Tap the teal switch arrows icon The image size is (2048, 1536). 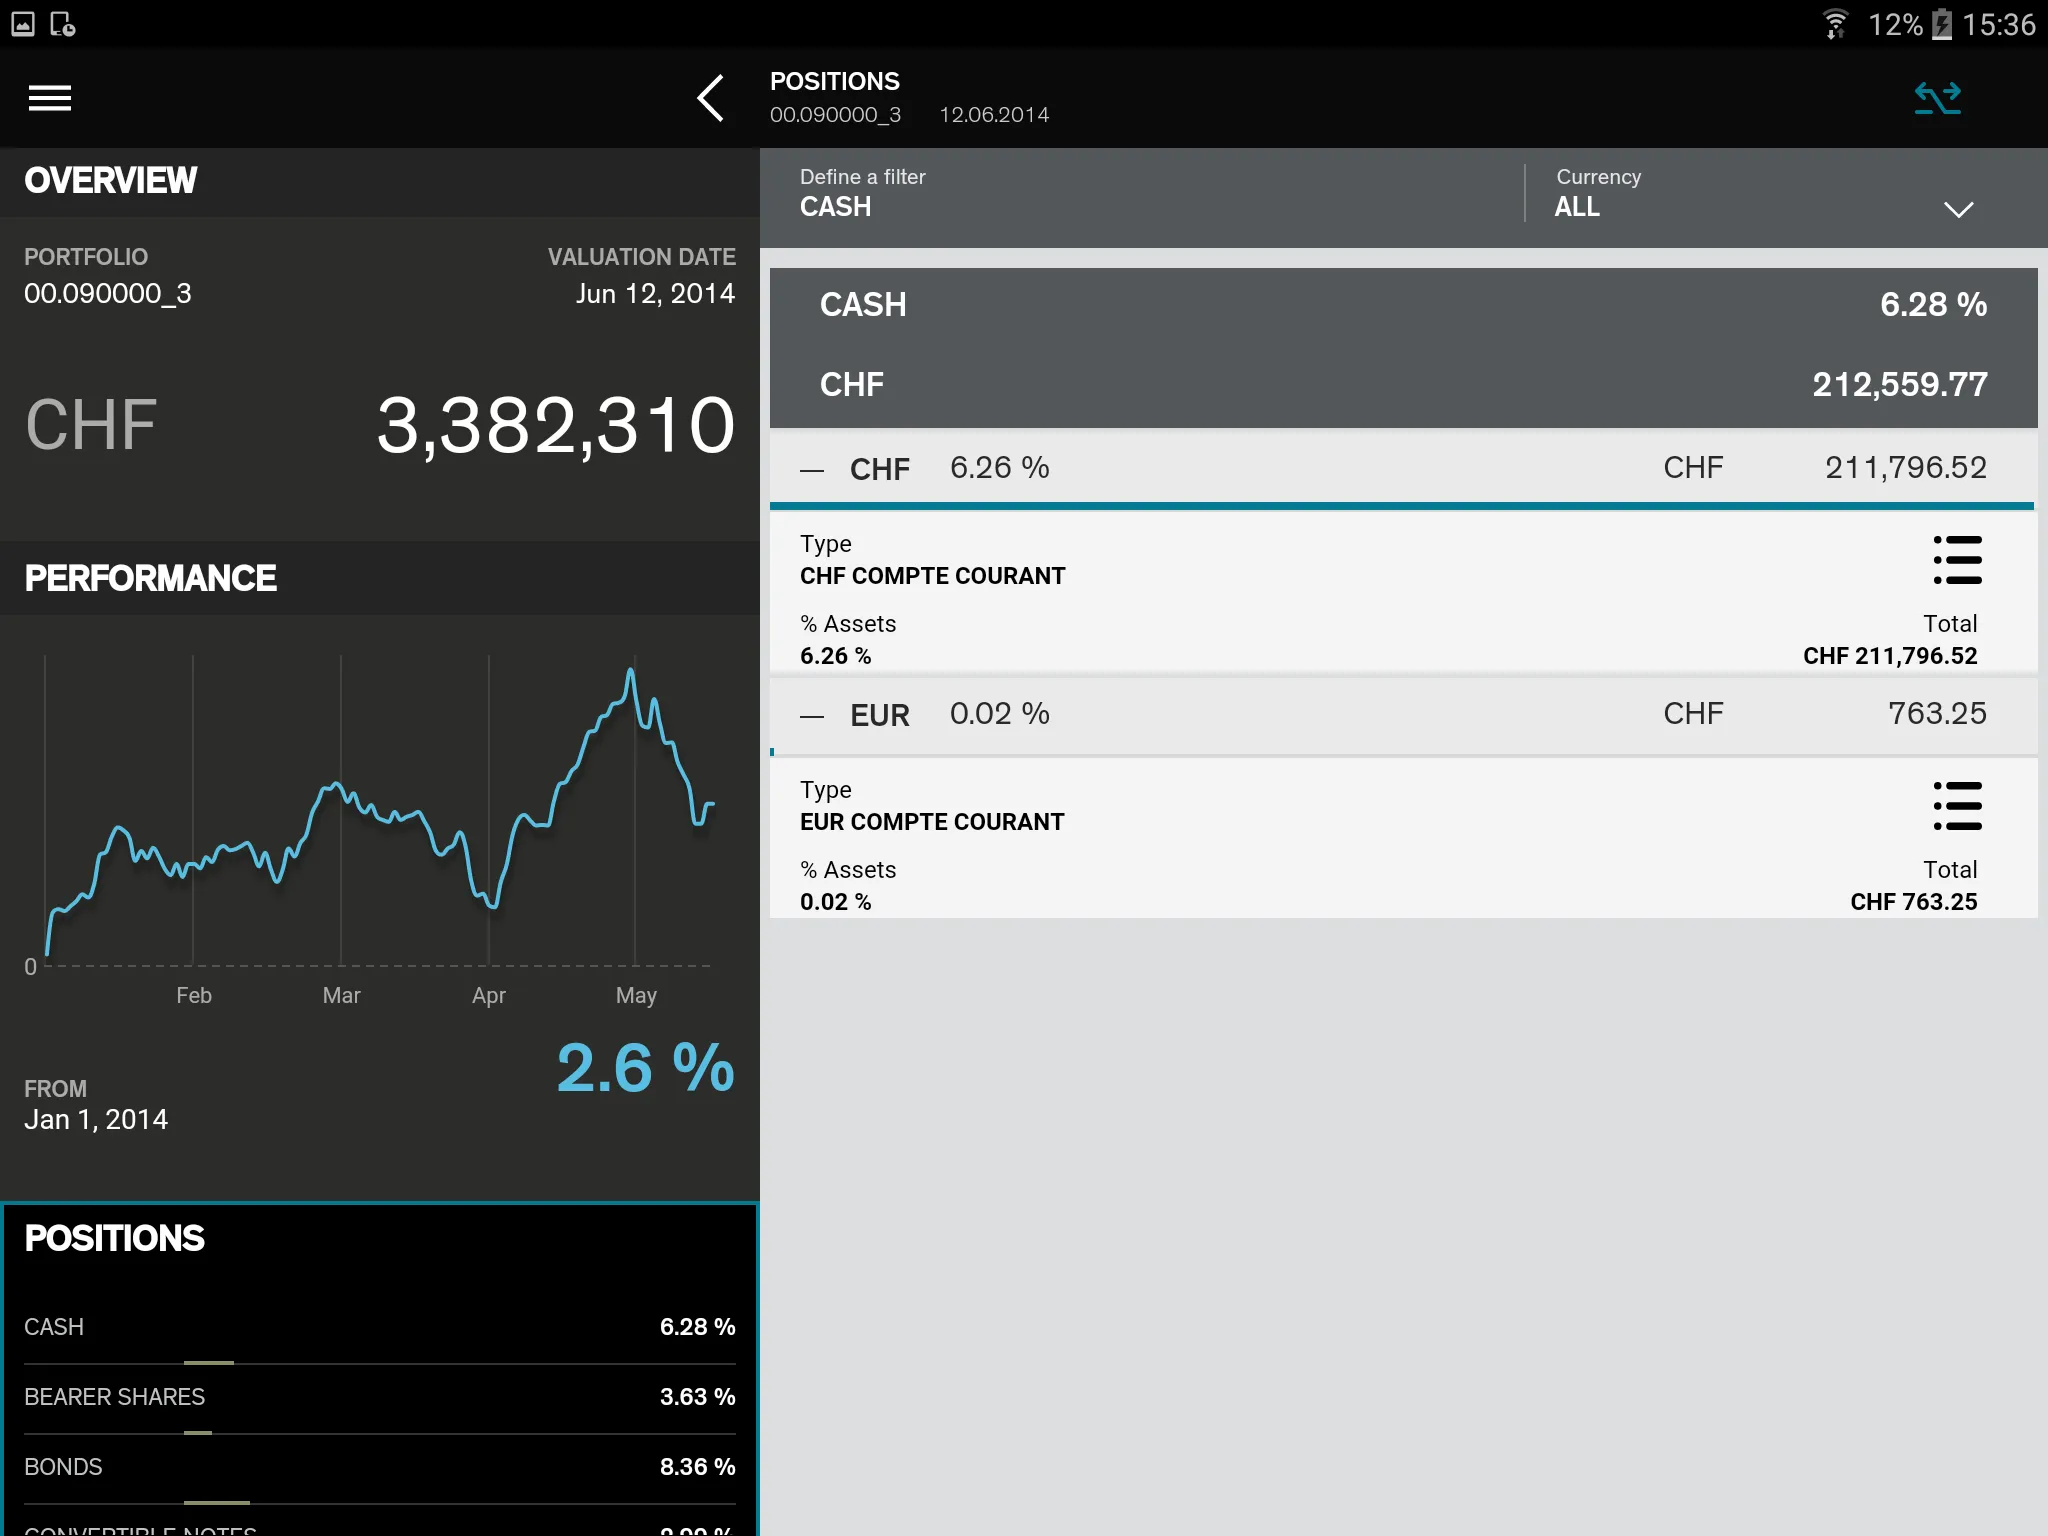pos(1937,98)
